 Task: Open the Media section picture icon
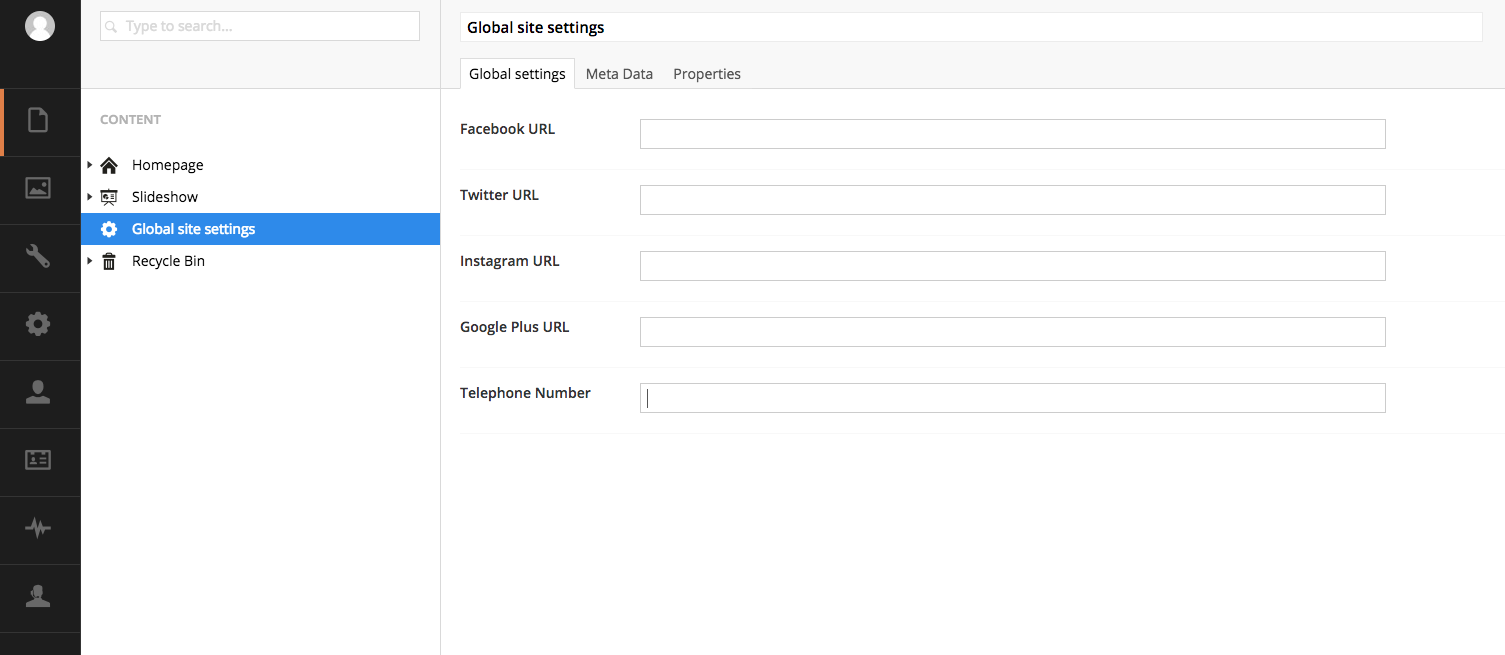pos(38,188)
